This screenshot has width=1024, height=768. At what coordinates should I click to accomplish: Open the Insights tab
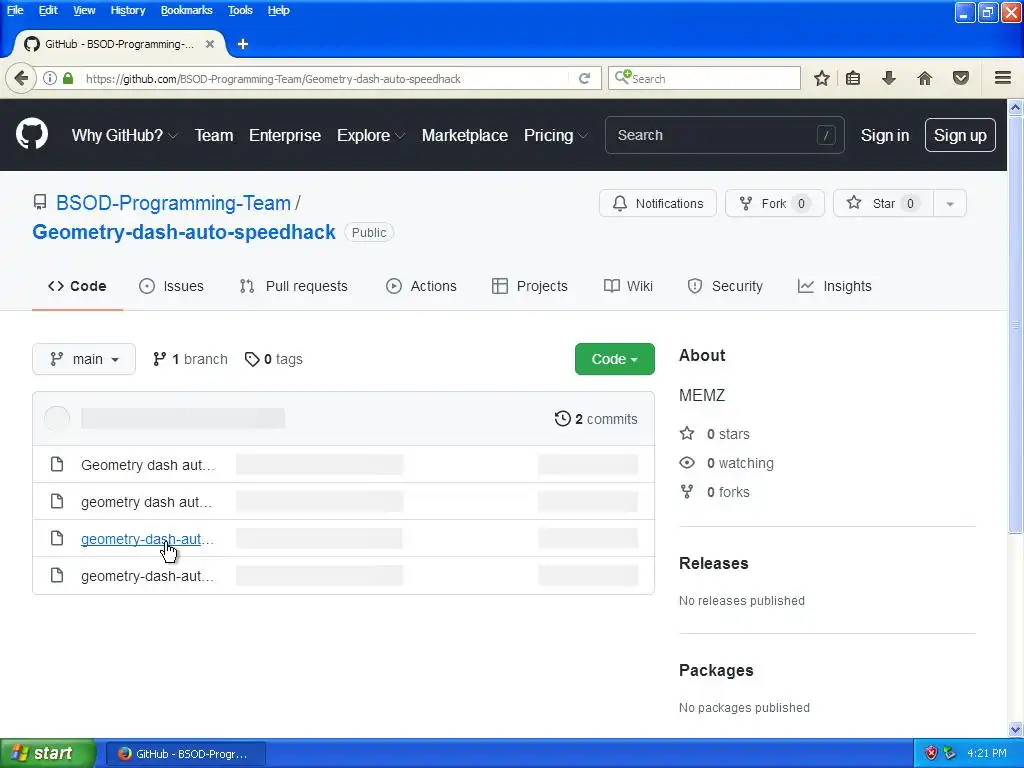click(835, 286)
